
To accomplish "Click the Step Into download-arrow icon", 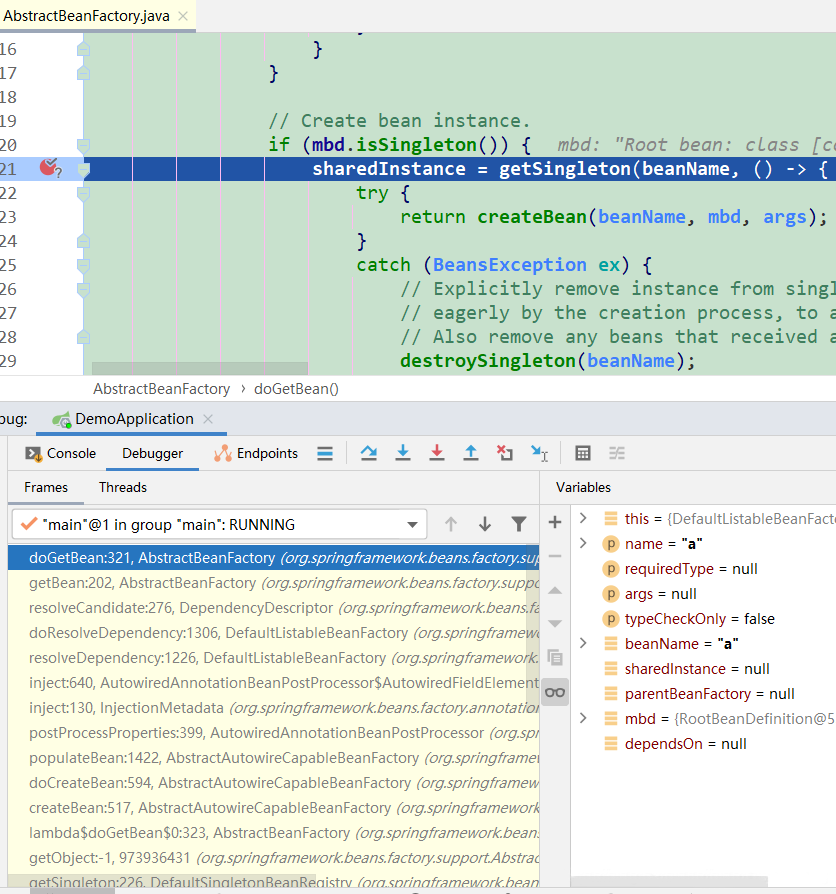I will [x=403, y=453].
